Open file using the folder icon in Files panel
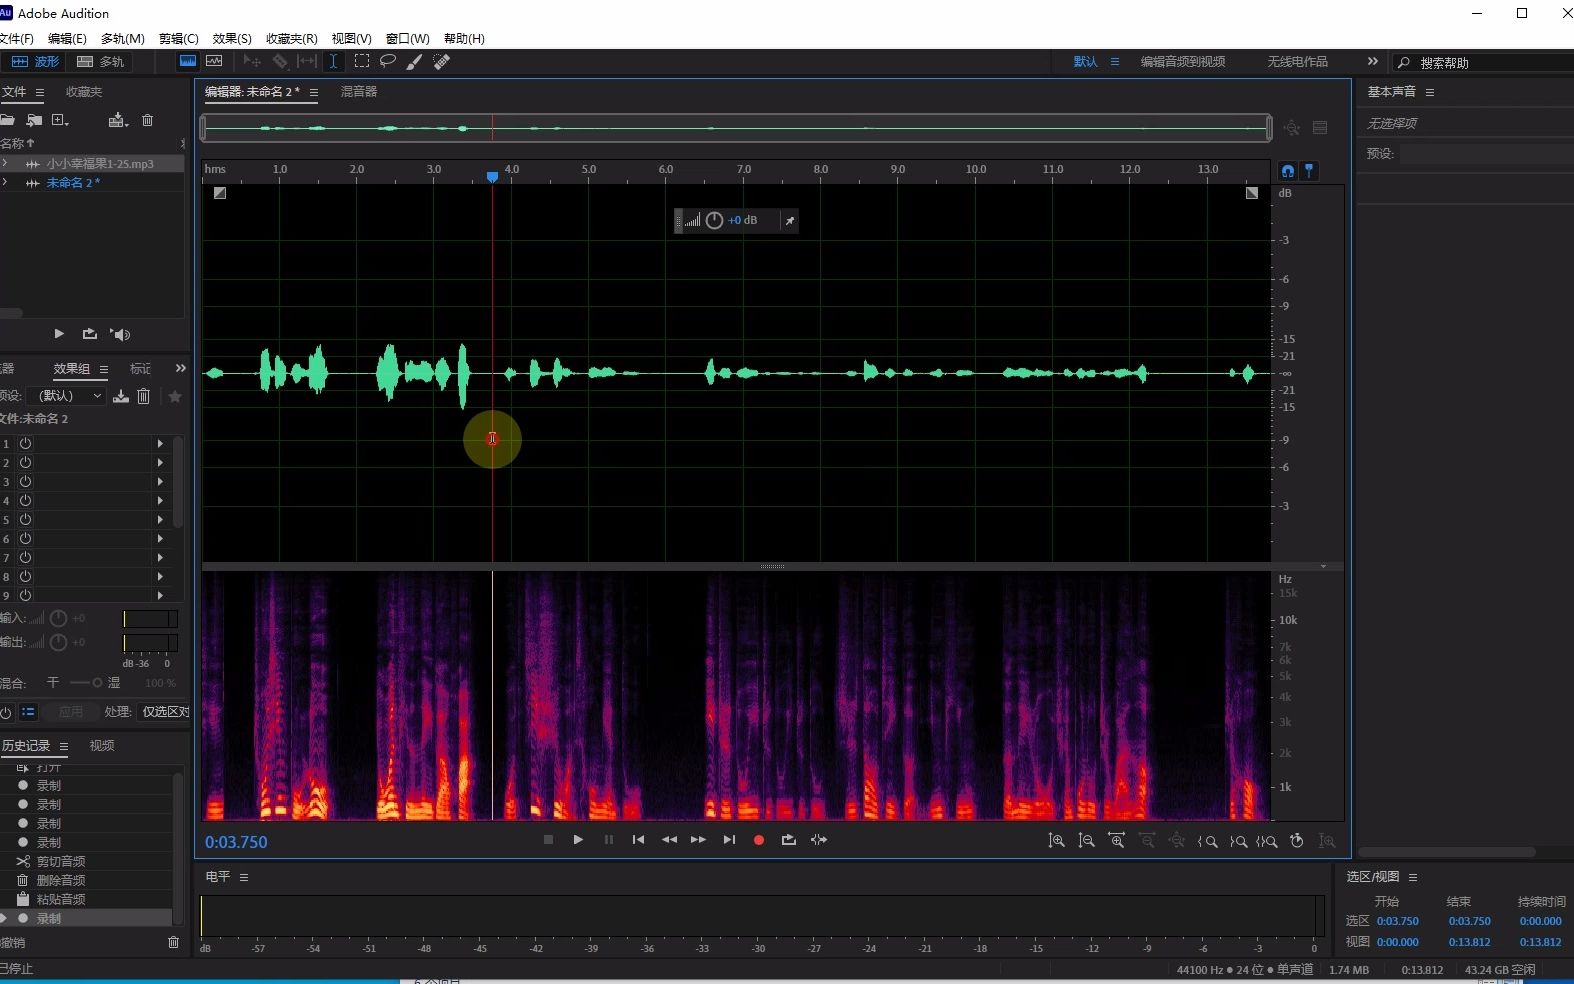This screenshot has width=1574, height=984. pos(8,120)
